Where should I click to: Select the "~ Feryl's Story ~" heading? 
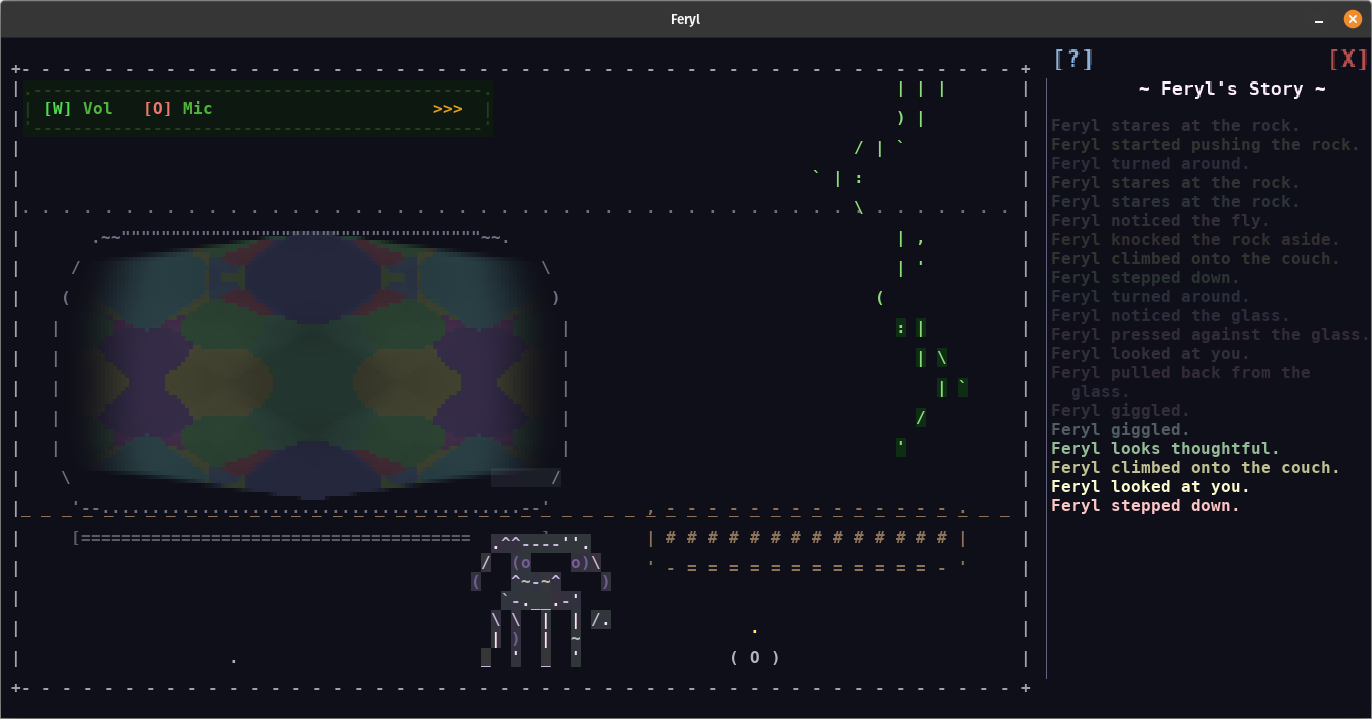pyautogui.click(x=1233, y=89)
